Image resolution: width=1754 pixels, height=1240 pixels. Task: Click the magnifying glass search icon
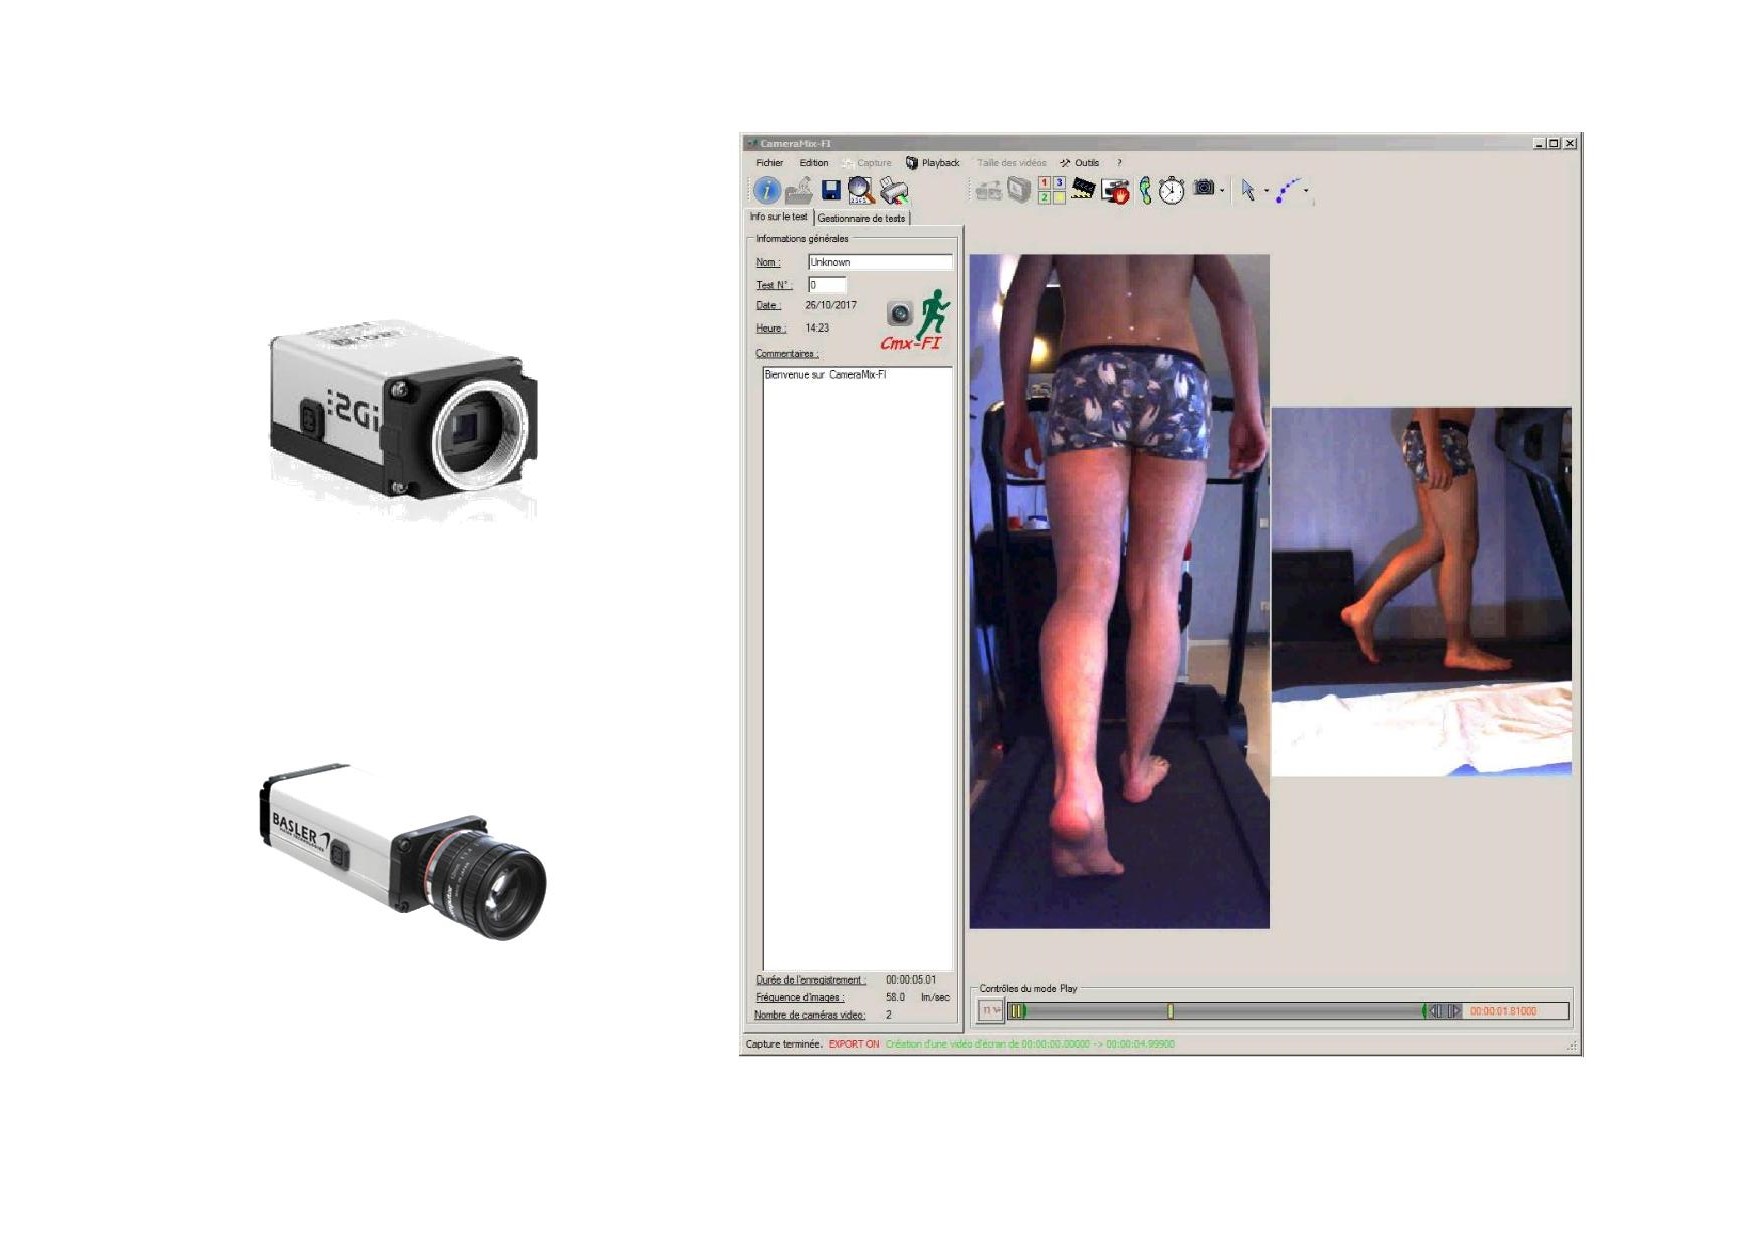click(860, 190)
